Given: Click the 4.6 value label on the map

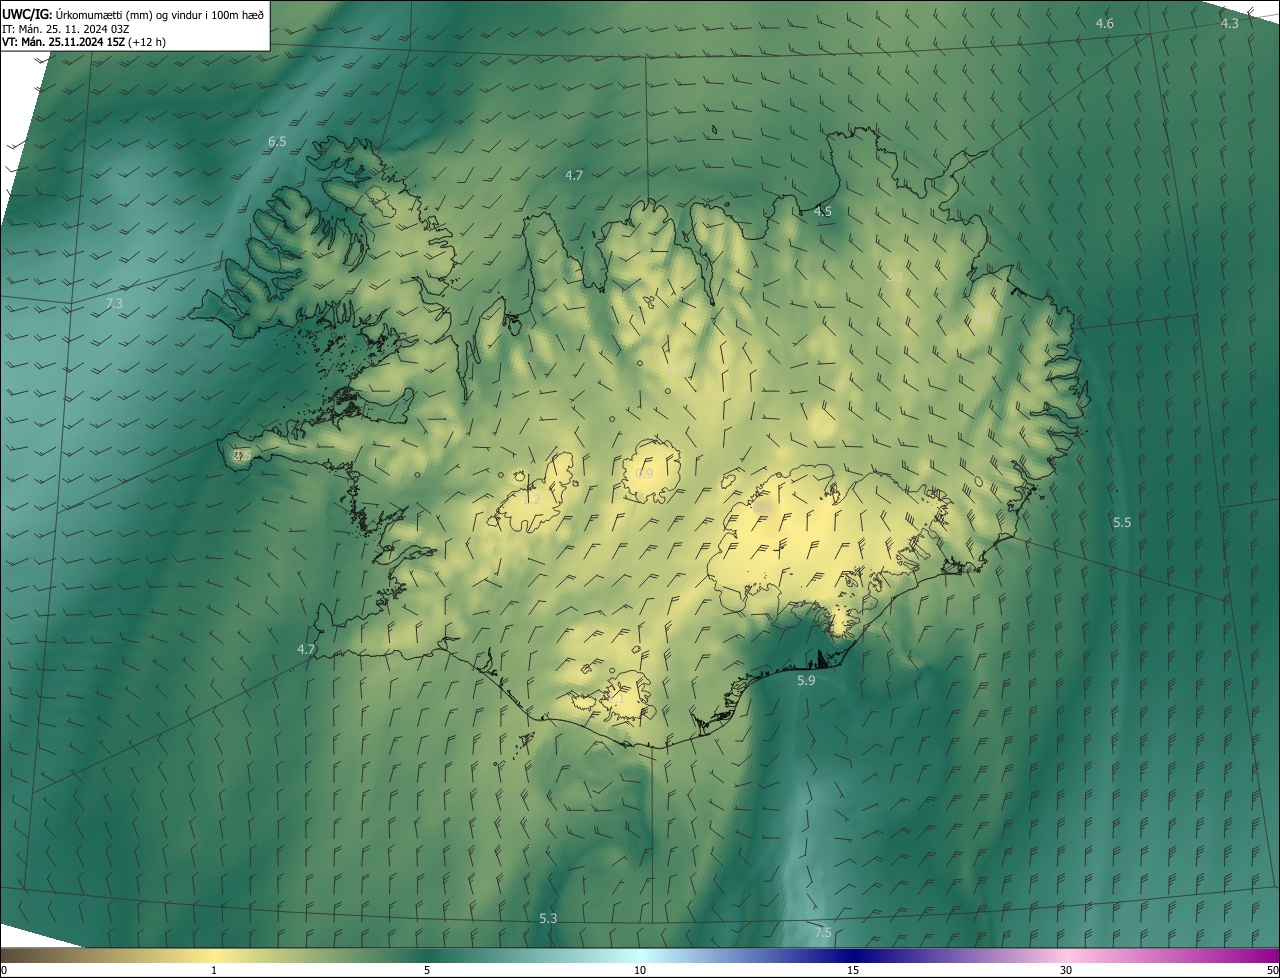Looking at the screenshot, I should [x=1105, y=23].
